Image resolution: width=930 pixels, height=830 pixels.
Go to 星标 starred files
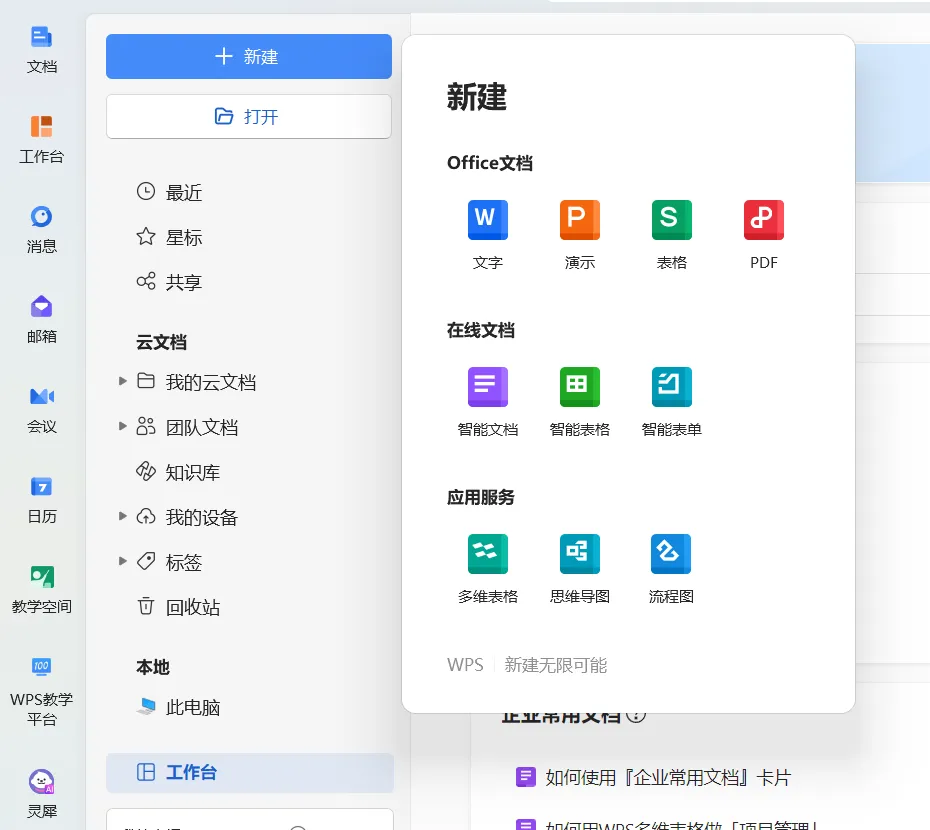tap(169, 237)
